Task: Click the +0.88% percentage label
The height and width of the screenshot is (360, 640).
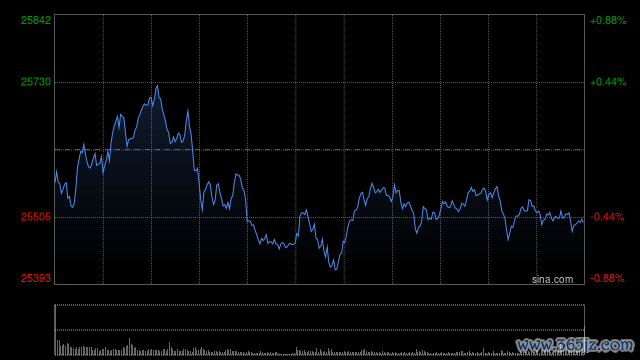Action: 608,20
